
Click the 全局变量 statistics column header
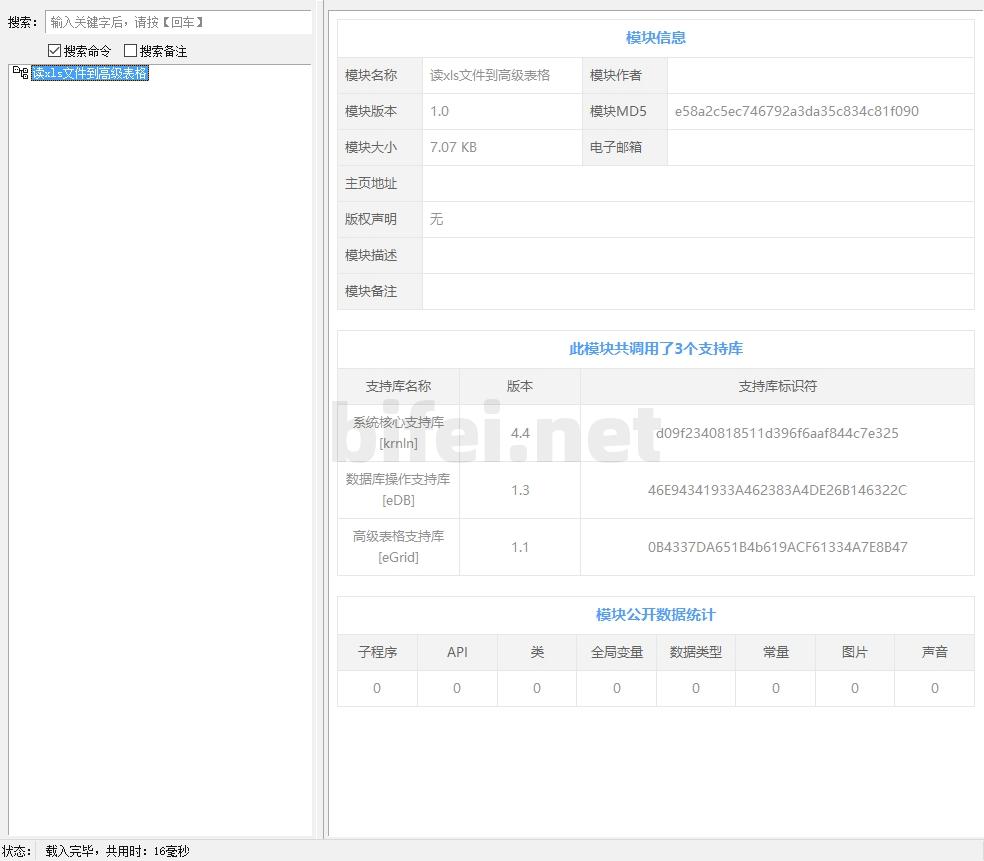point(616,652)
